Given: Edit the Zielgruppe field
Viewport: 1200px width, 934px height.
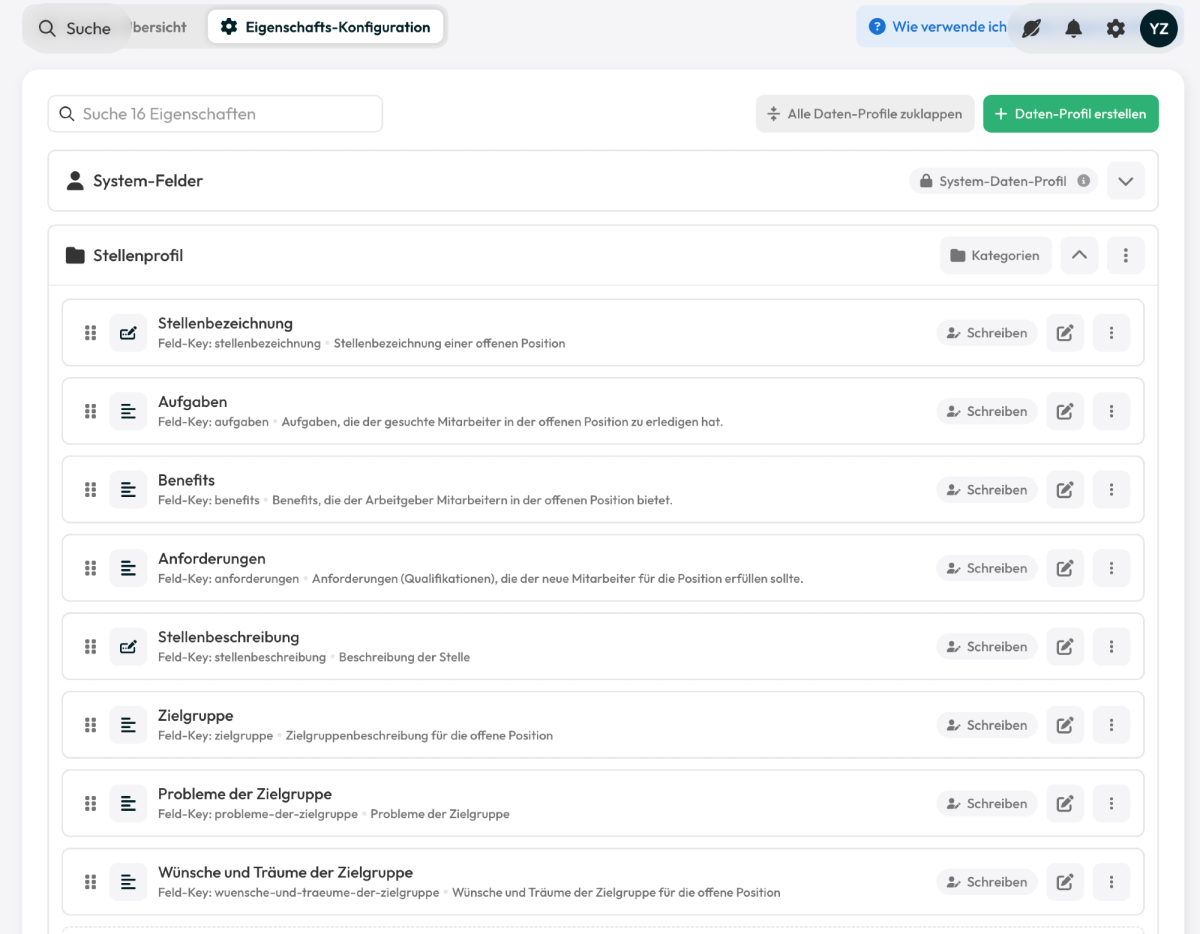Looking at the screenshot, I should point(1065,725).
